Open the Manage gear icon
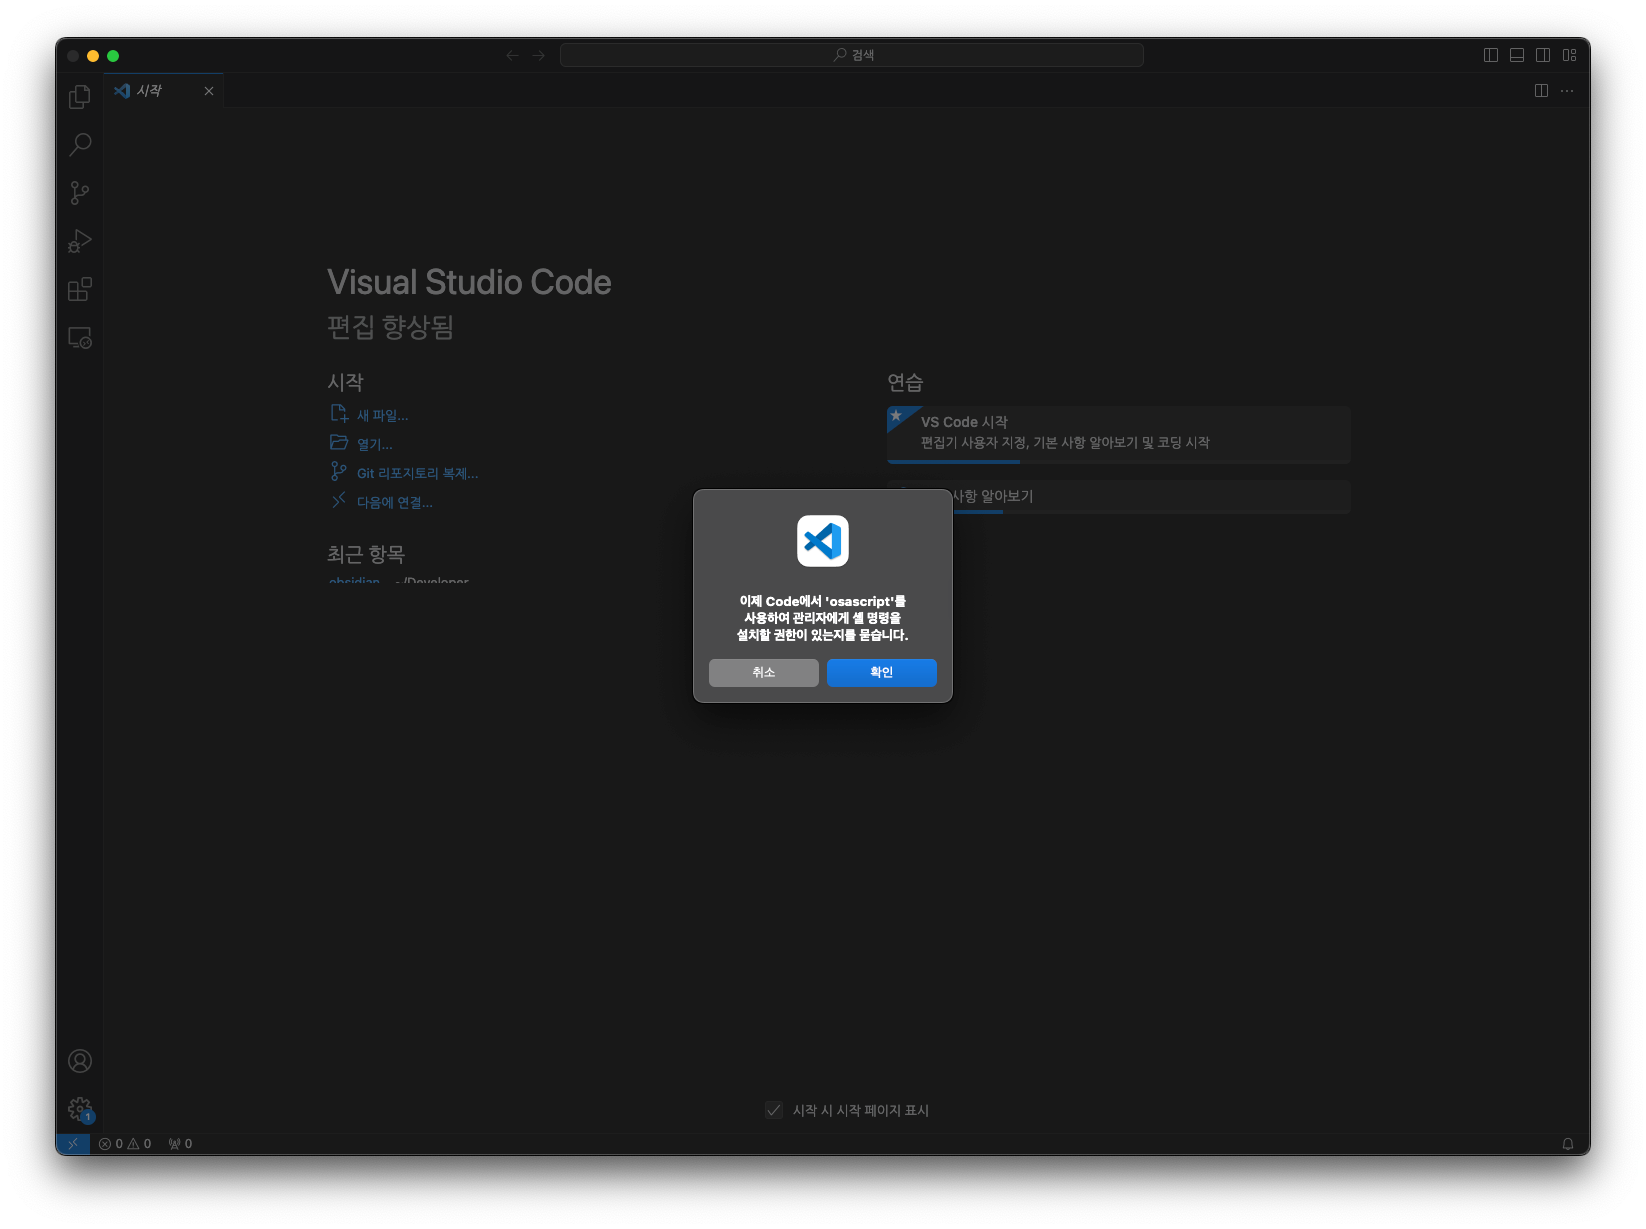The image size is (1646, 1229). [80, 1109]
